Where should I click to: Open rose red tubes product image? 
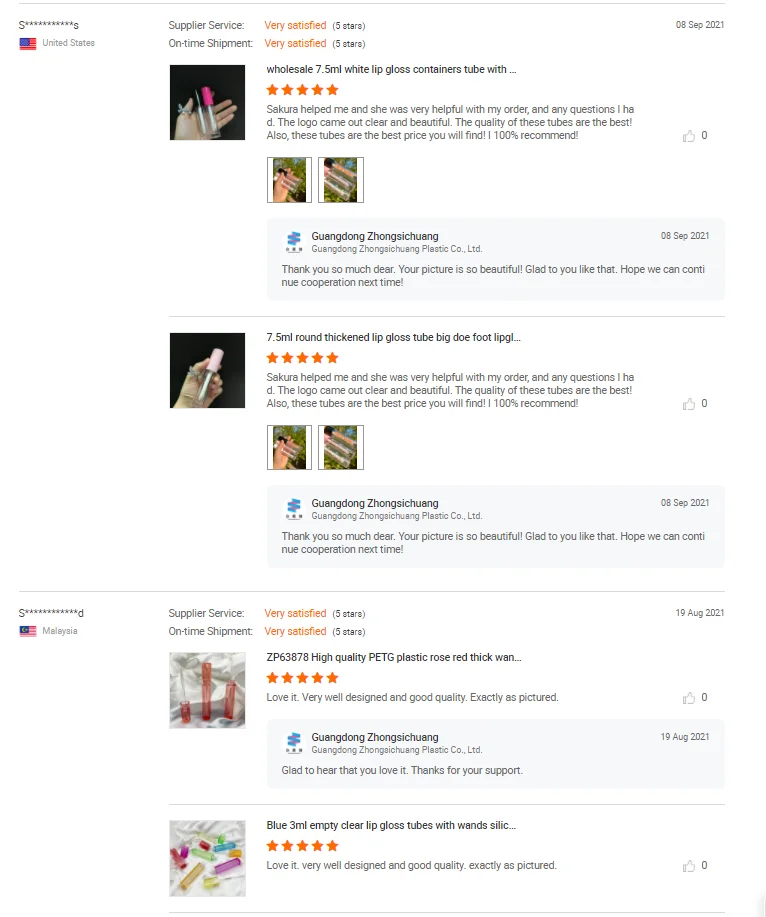[208, 690]
